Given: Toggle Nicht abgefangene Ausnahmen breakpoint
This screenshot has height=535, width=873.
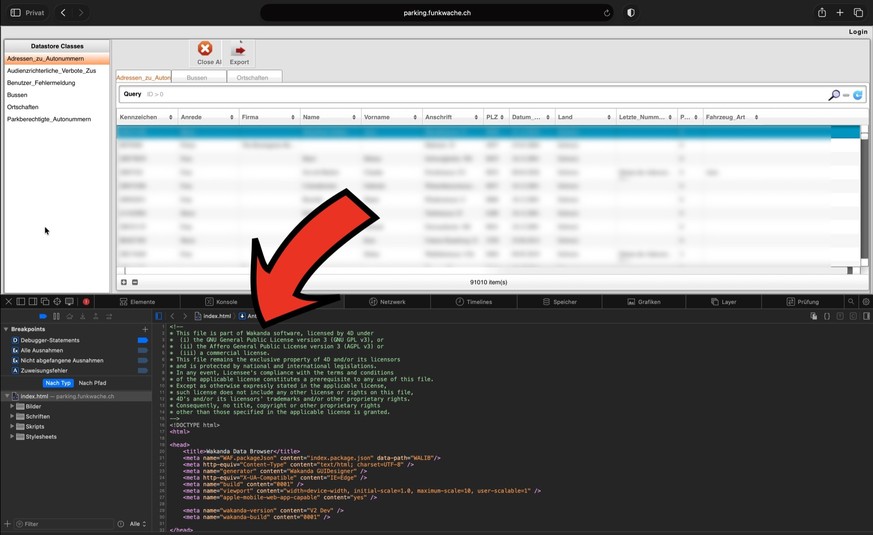Looking at the screenshot, I should (143, 360).
